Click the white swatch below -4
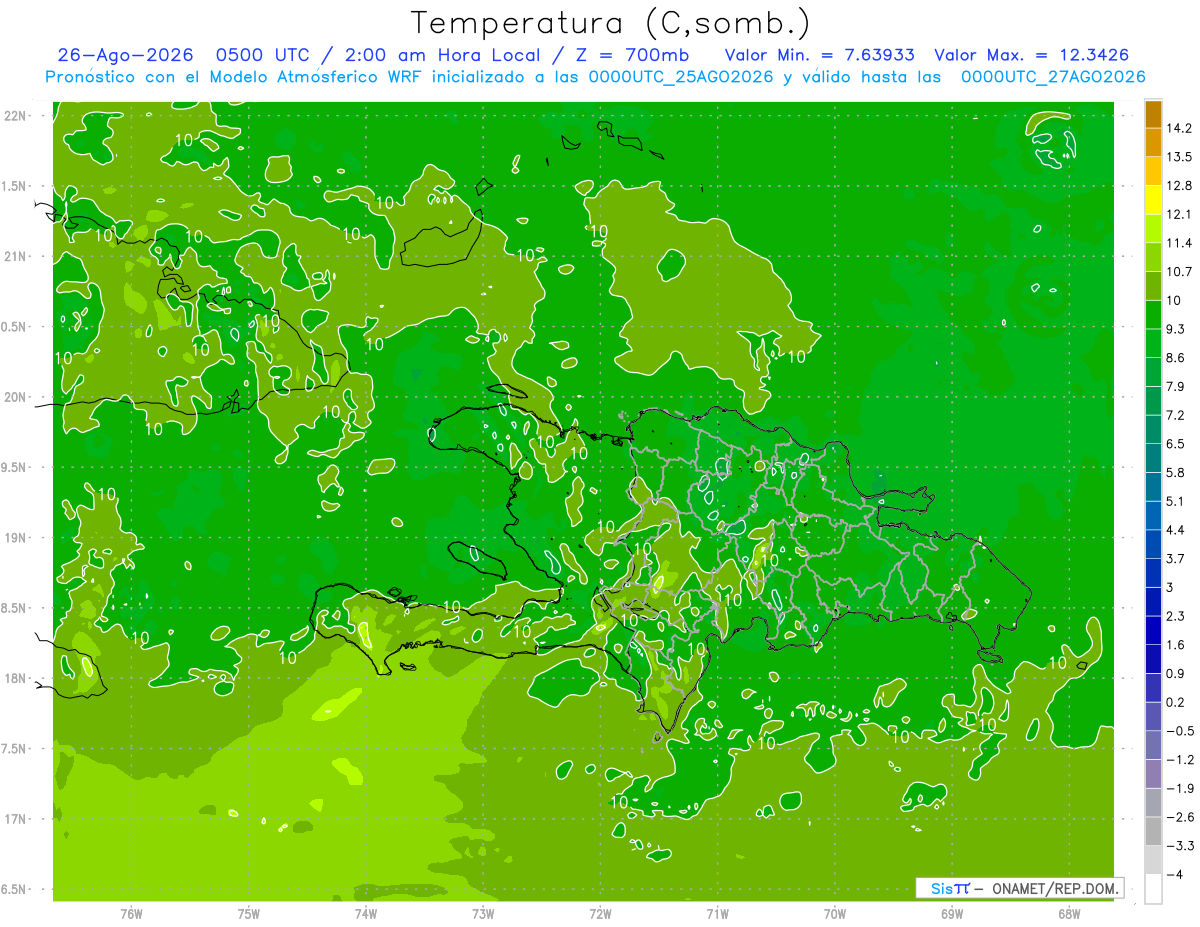 [1153, 889]
